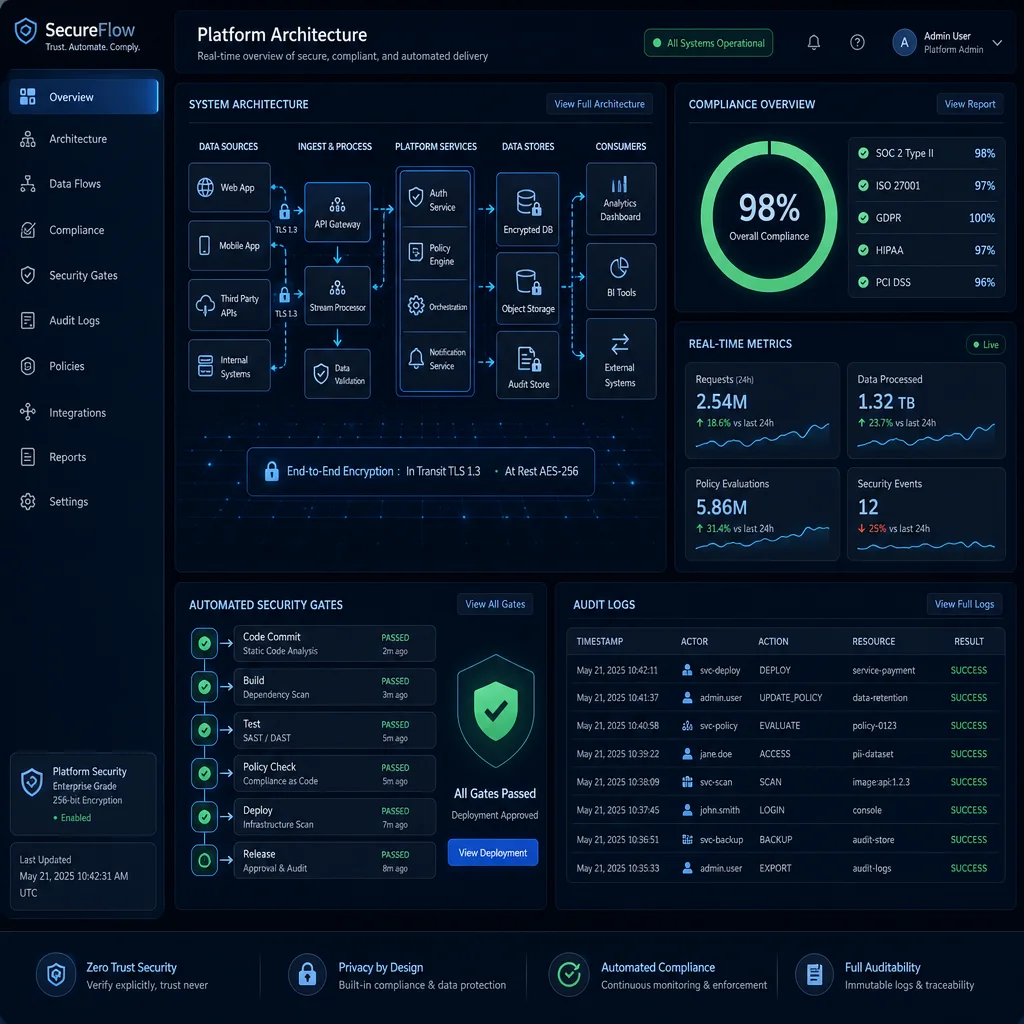The image size is (1024, 1024).
Task: Open the Requests 2.54M metric card
Action: pyautogui.click(x=761, y=410)
